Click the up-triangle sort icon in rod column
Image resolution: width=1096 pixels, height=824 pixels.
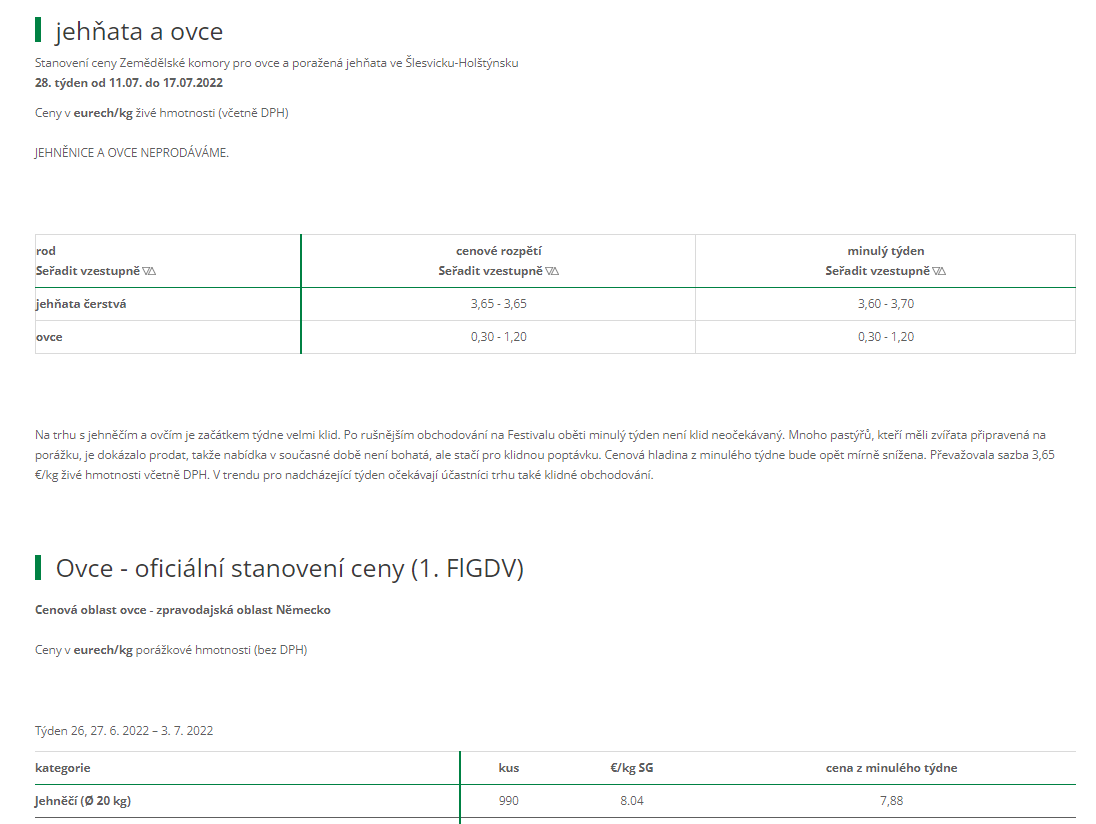[153, 272]
